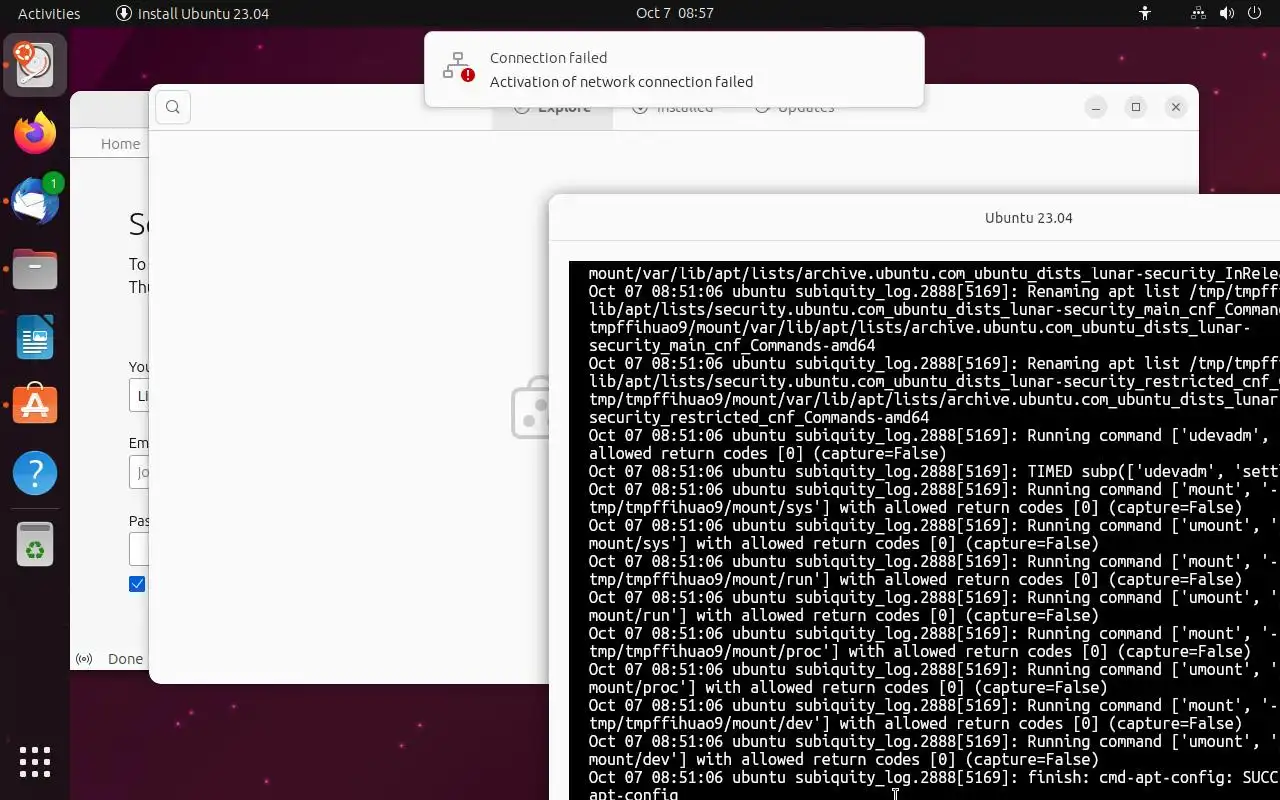Switch to the Updates tab in the Software window

794,108
